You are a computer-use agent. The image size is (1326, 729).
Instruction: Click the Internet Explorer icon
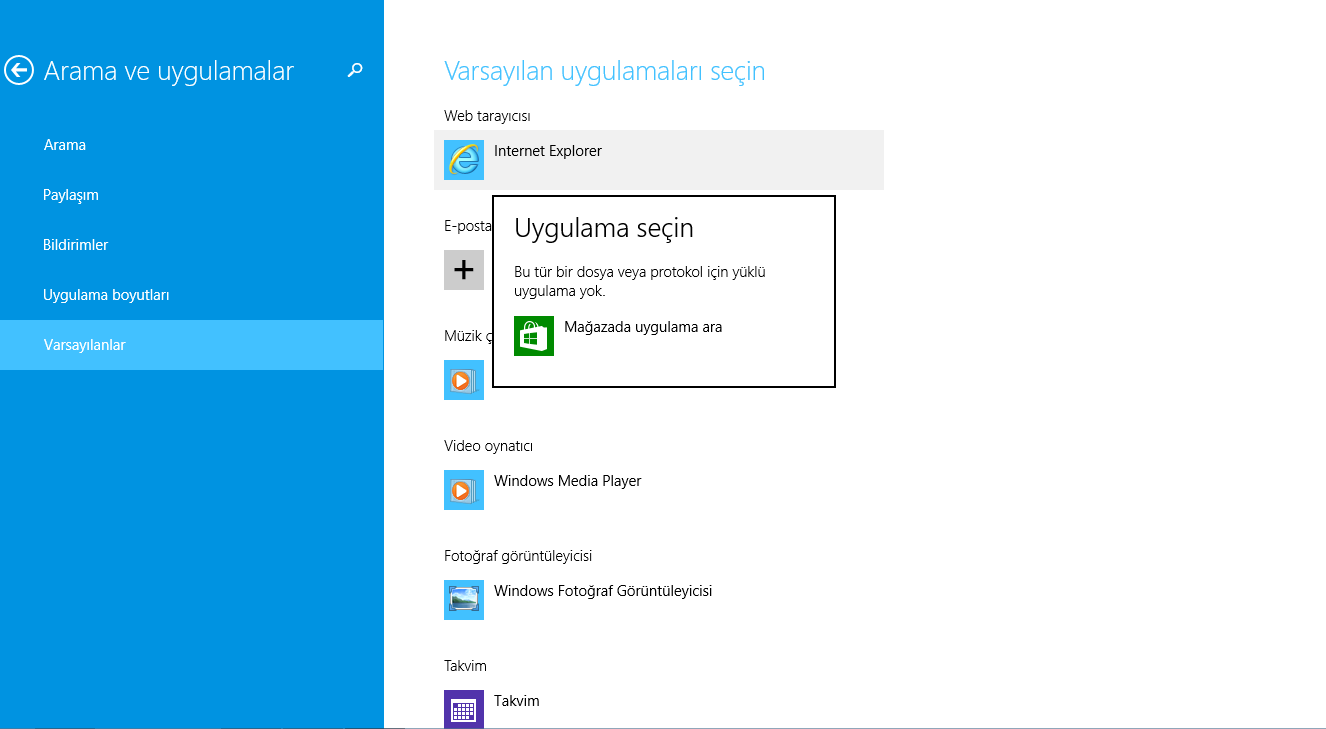tap(464, 160)
